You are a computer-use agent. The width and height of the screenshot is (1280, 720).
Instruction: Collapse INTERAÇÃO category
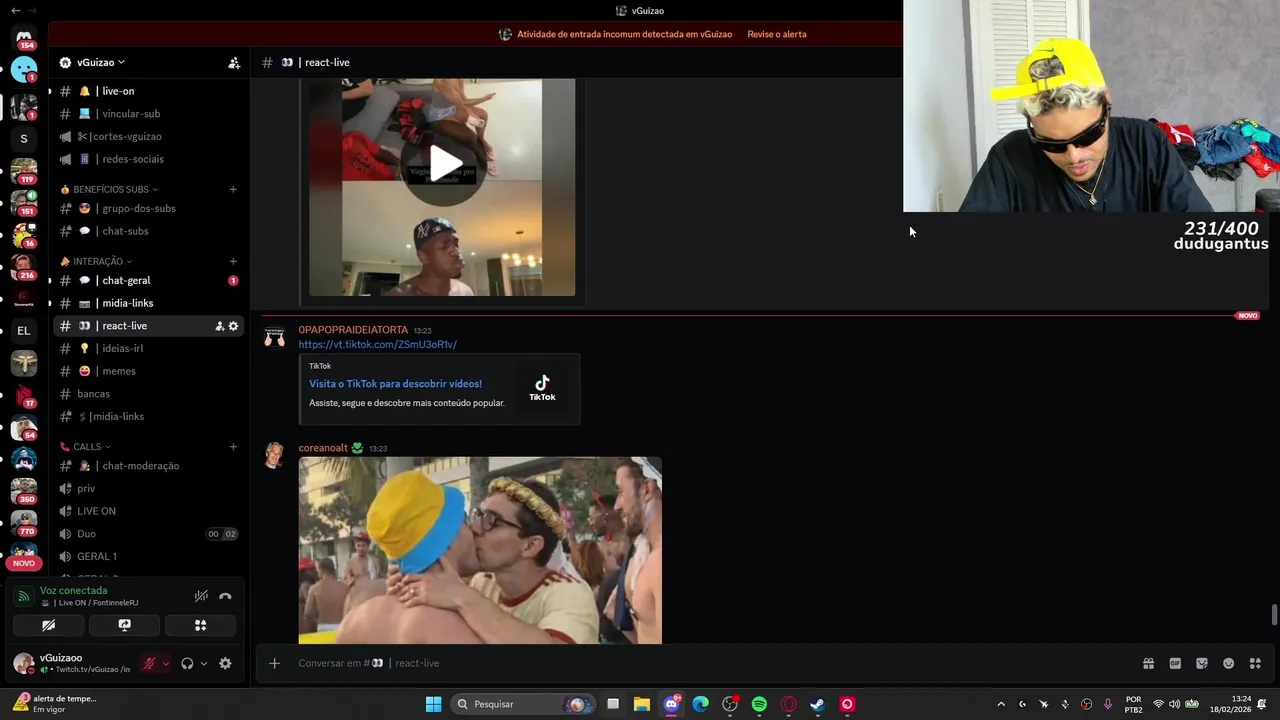97,261
